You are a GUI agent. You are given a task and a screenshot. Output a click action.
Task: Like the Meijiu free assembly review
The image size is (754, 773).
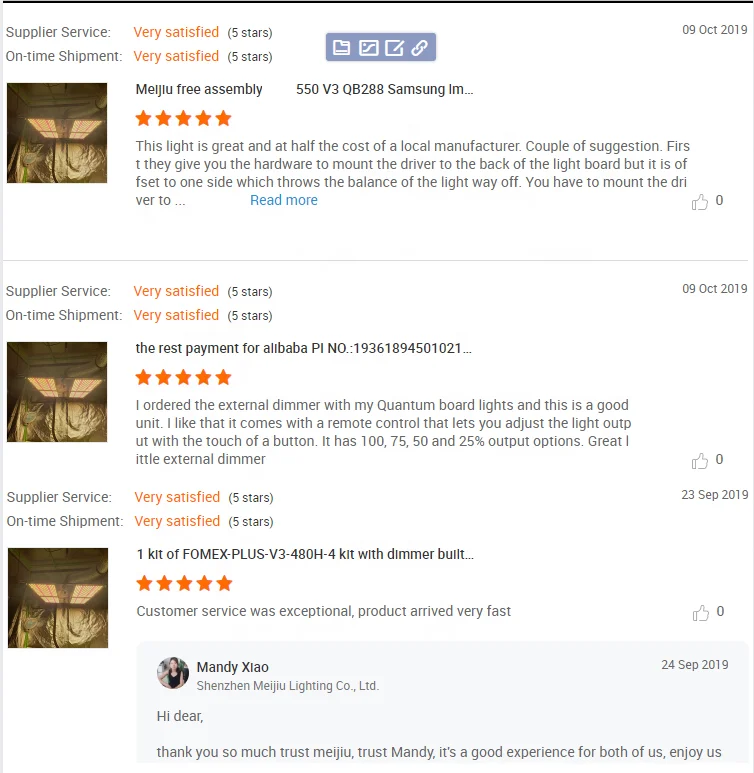[x=699, y=202]
